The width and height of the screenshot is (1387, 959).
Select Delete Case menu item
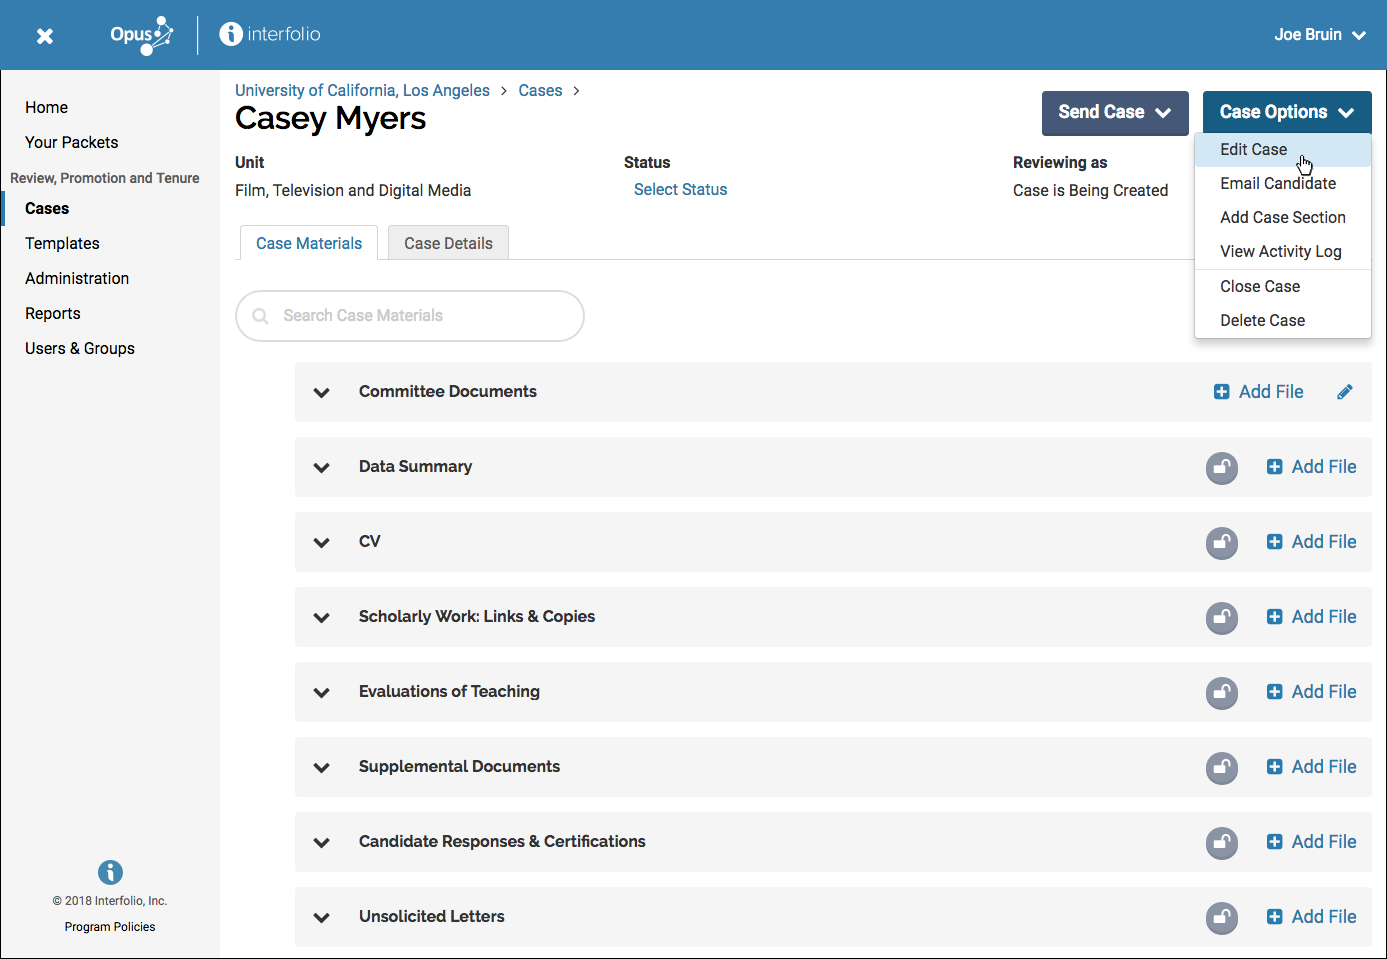tap(1282, 321)
